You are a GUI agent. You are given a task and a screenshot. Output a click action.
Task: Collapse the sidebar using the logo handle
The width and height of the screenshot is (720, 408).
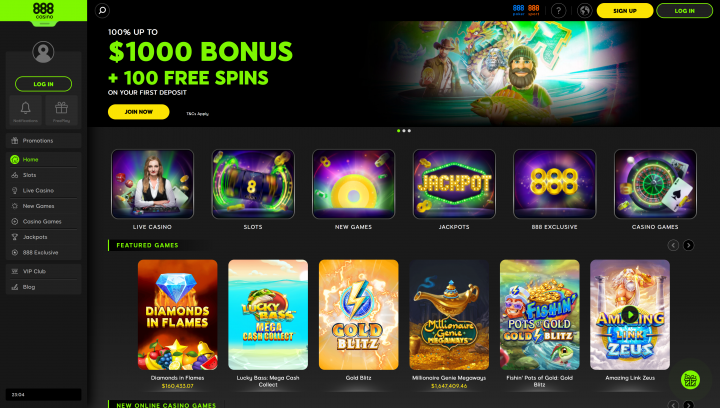[x=44, y=23]
